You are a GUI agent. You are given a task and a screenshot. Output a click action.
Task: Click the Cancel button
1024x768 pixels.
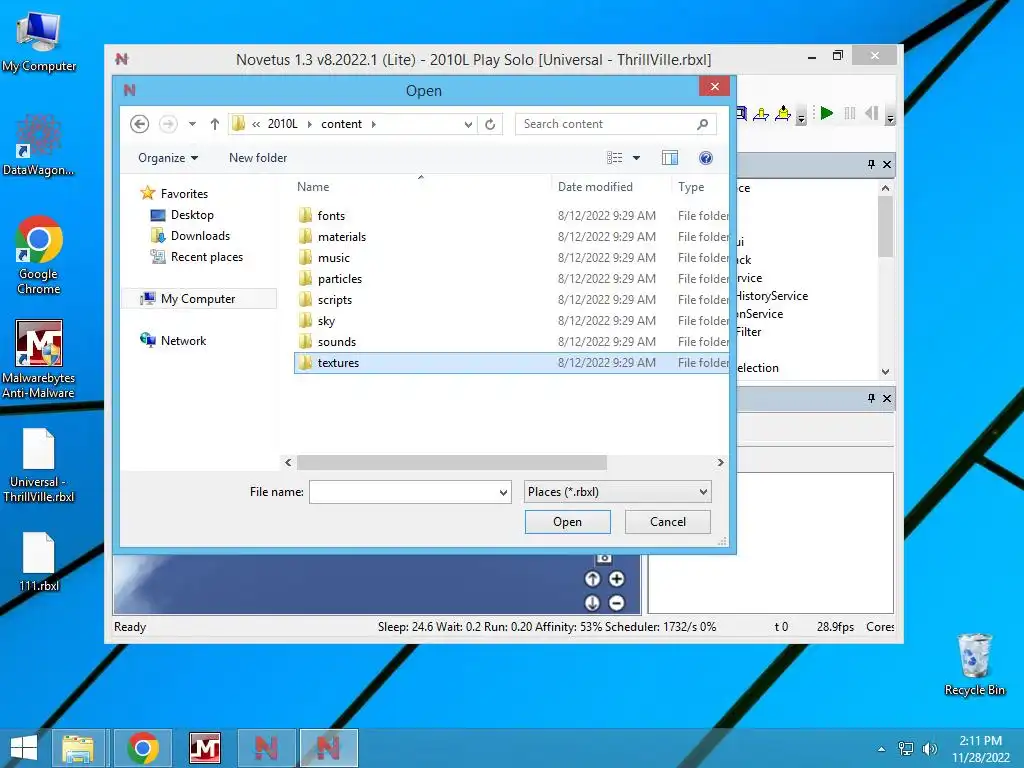click(667, 522)
